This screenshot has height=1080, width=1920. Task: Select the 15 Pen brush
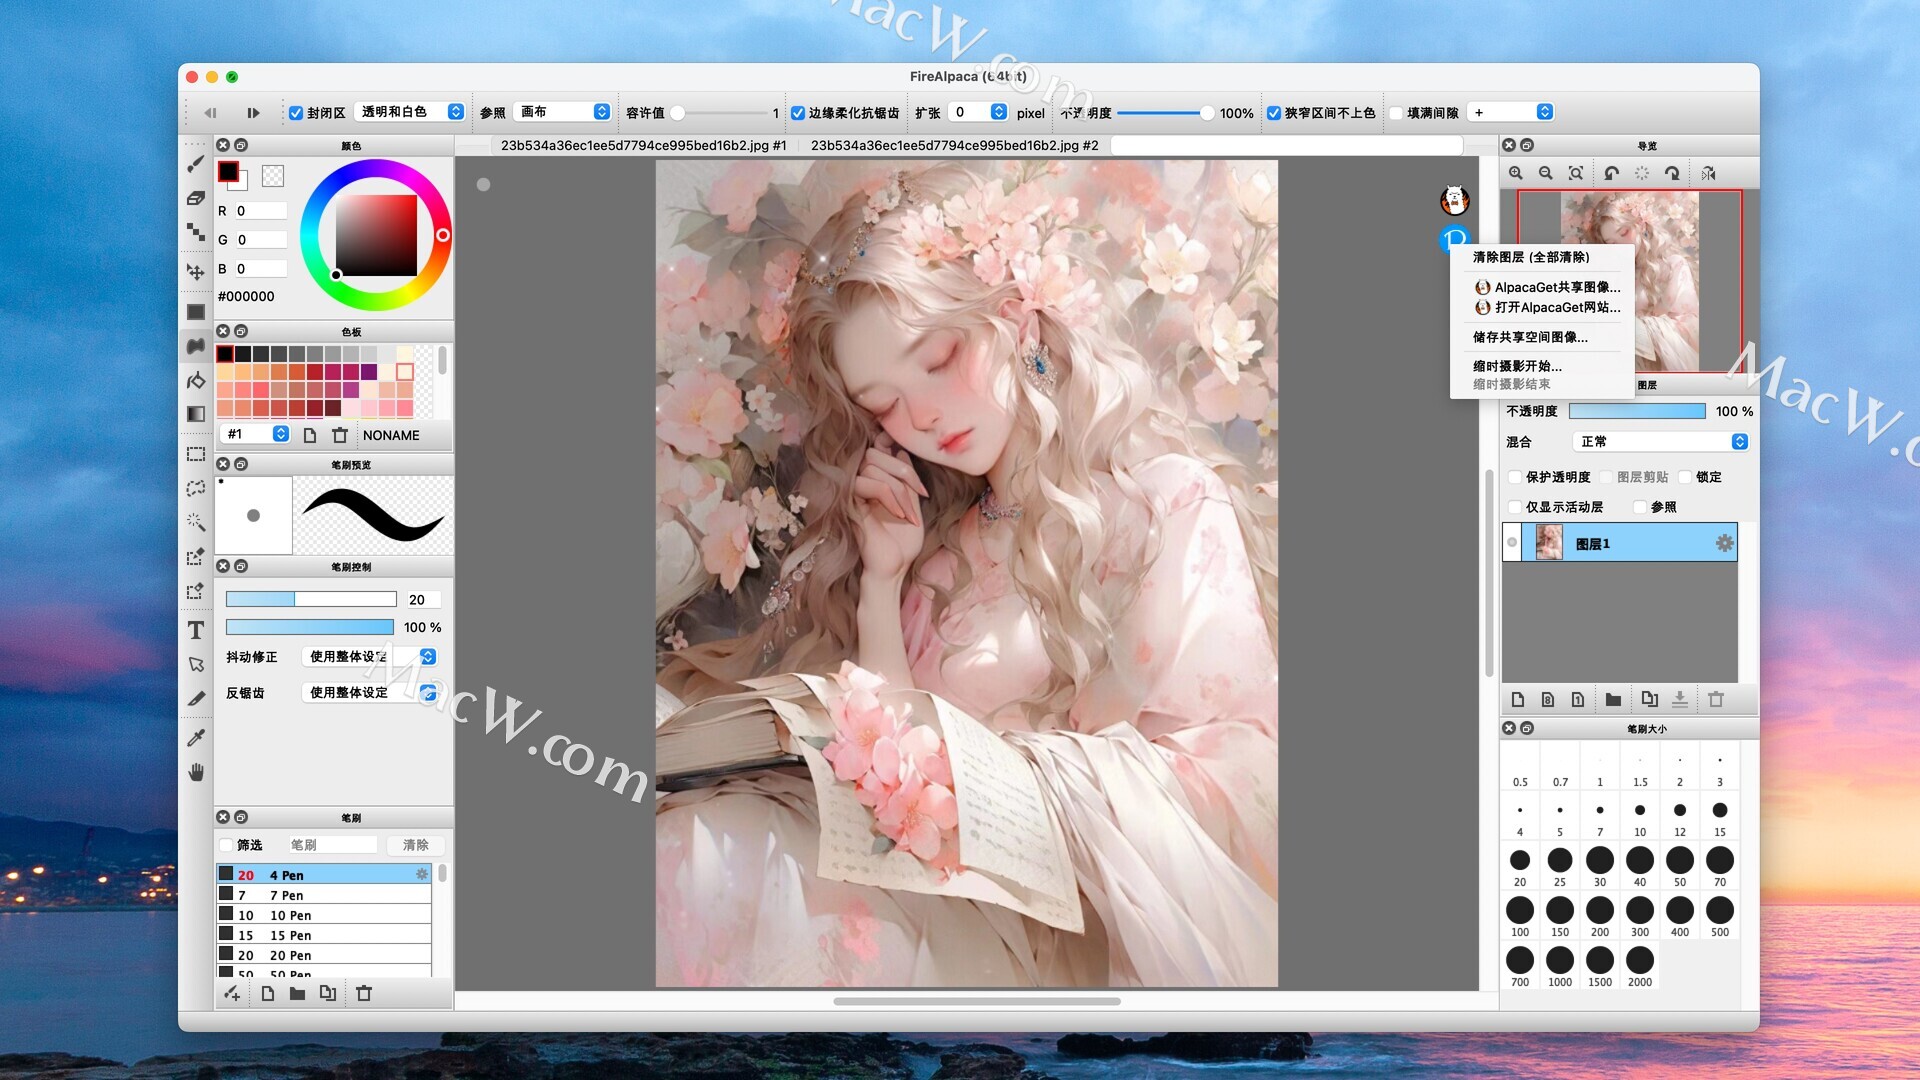[324, 935]
